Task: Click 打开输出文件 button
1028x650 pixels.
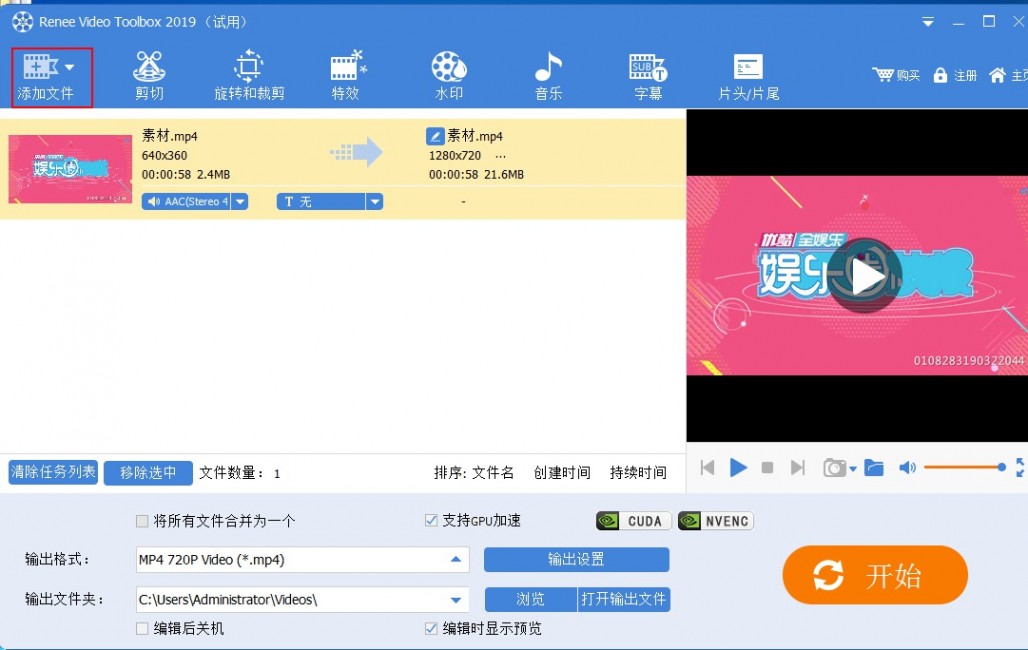Action: point(623,599)
